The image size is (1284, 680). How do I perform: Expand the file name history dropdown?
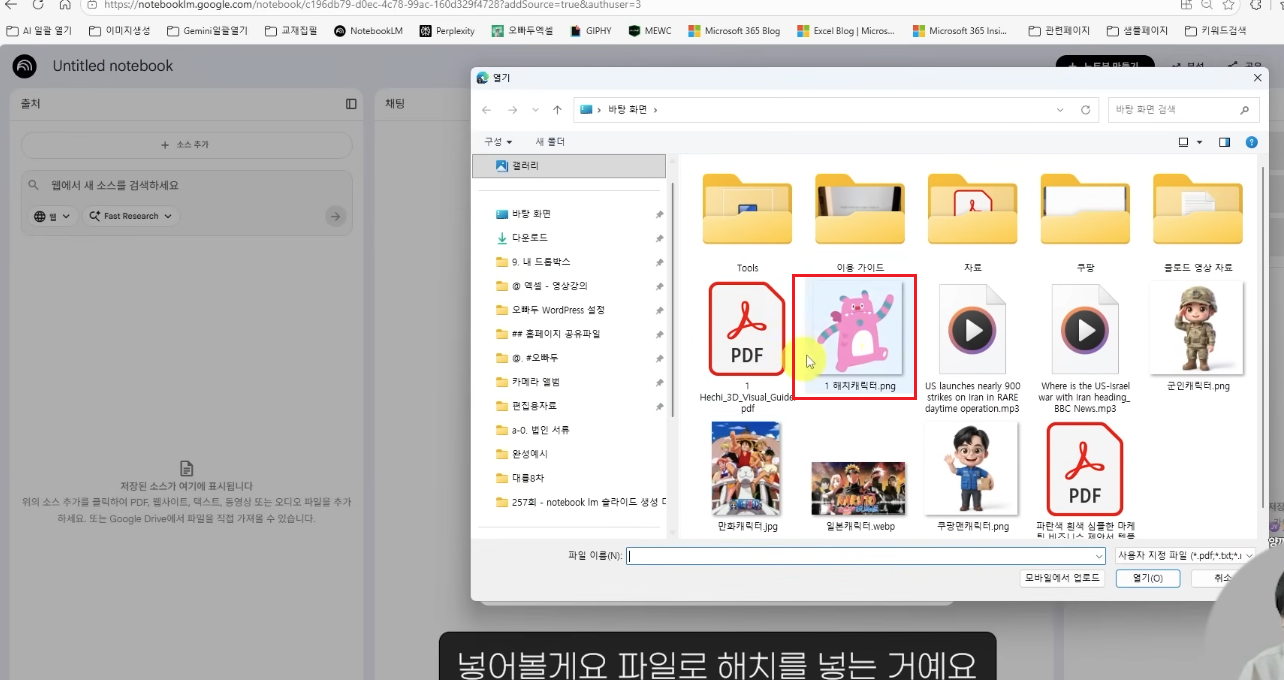(1099, 555)
